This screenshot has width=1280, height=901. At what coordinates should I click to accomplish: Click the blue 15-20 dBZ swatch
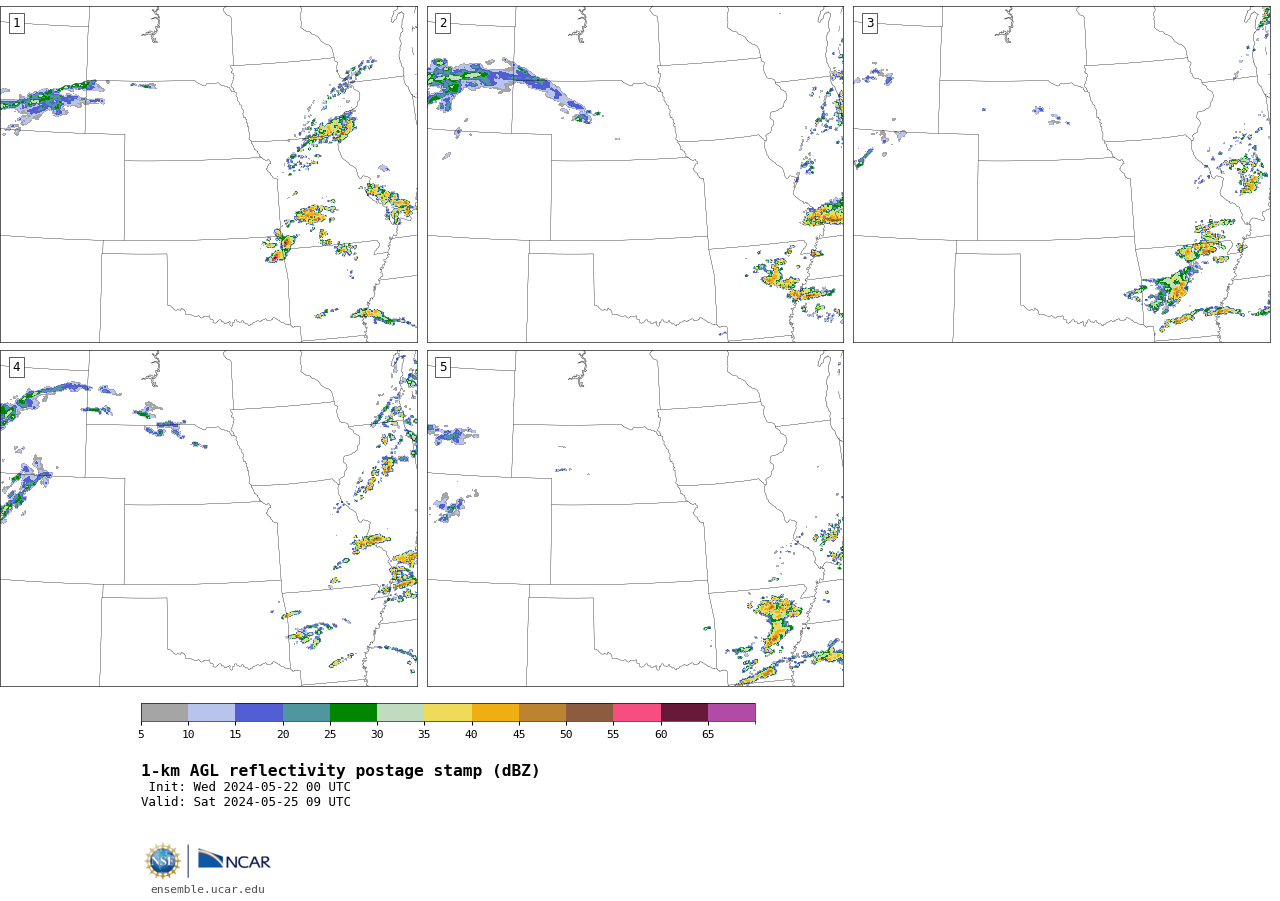pos(259,713)
